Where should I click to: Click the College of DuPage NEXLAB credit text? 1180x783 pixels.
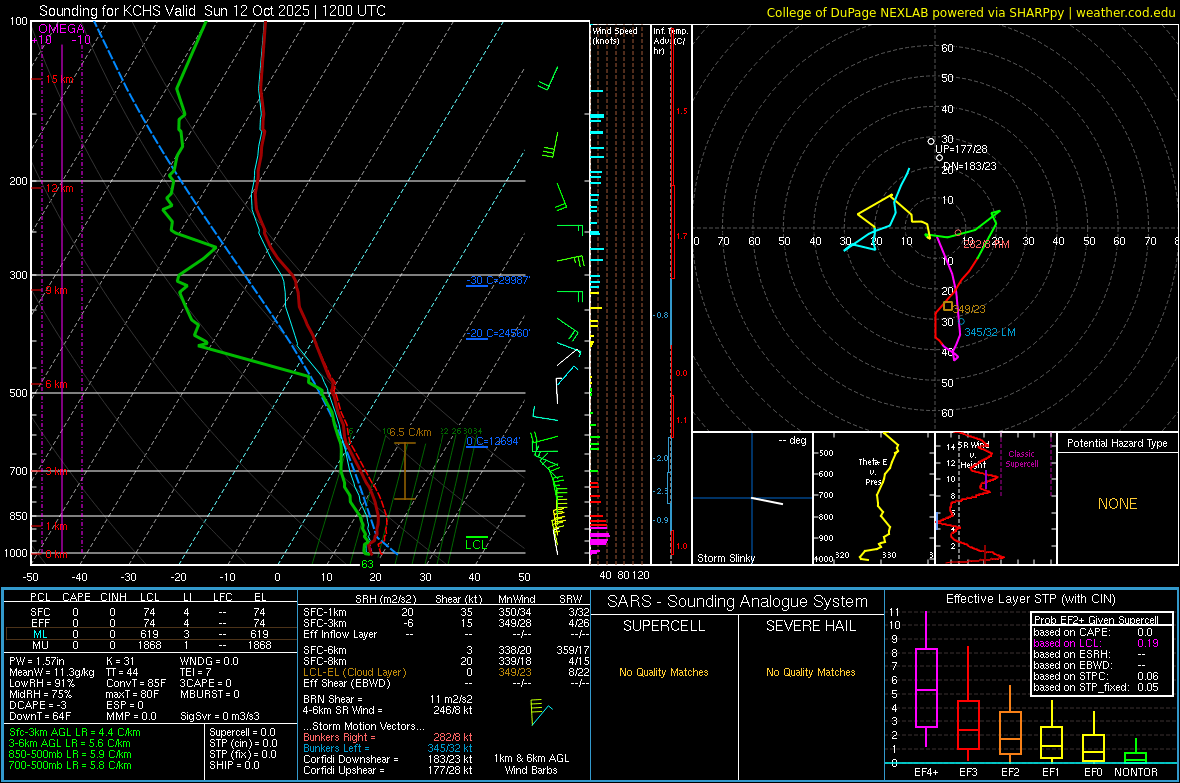point(970,12)
